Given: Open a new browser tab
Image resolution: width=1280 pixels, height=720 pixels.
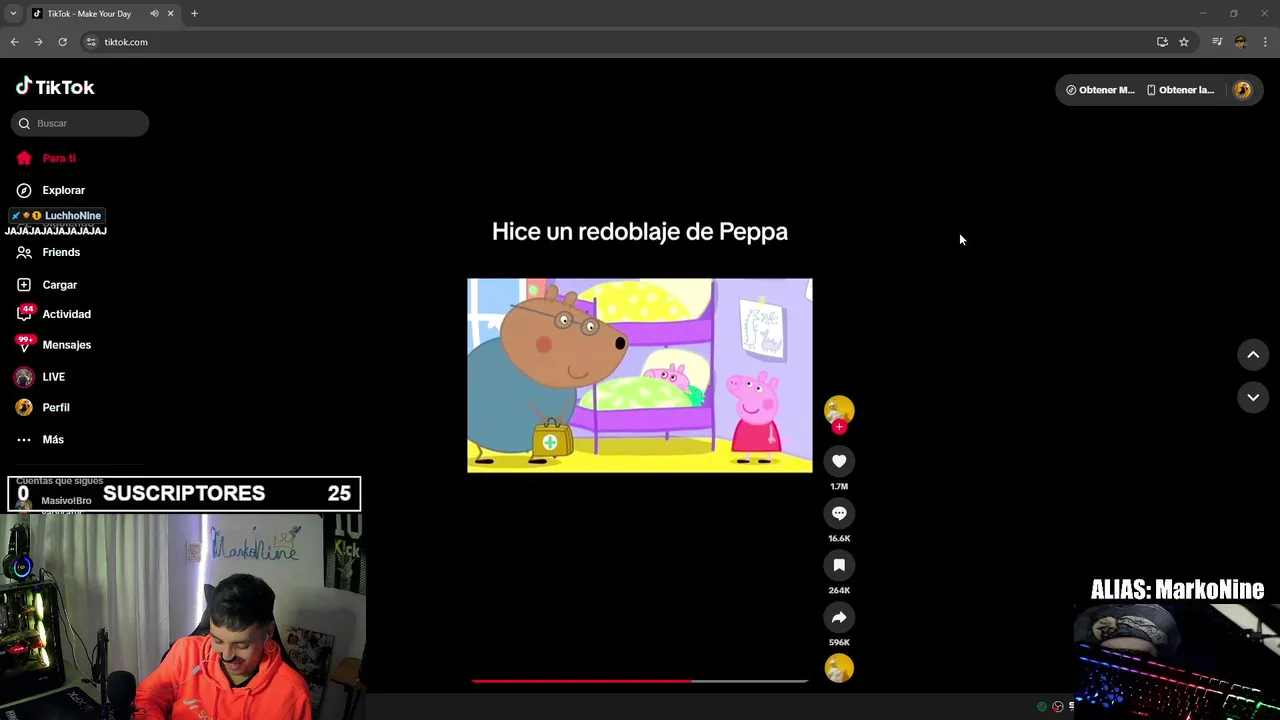Looking at the screenshot, I should (194, 14).
